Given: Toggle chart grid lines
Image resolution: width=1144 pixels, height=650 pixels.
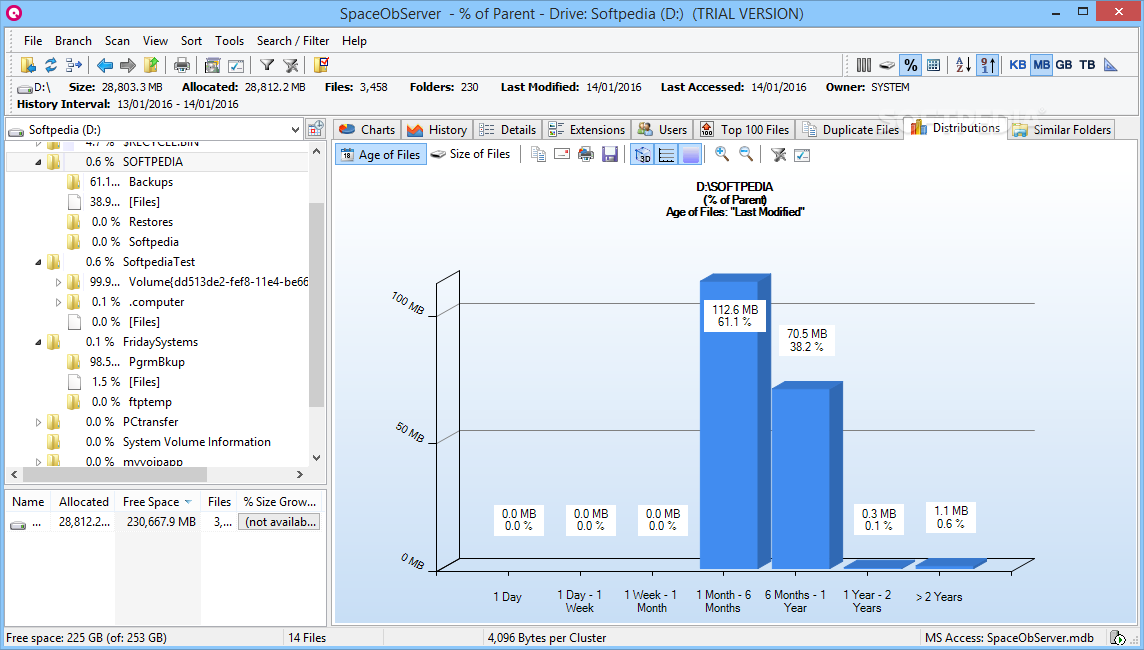Looking at the screenshot, I should (666, 154).
